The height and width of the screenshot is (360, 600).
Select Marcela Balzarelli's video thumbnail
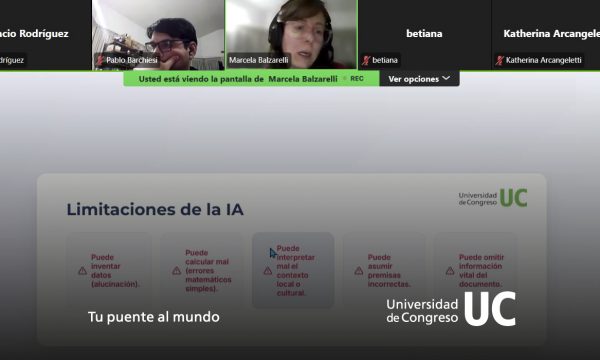click(292, 34)
